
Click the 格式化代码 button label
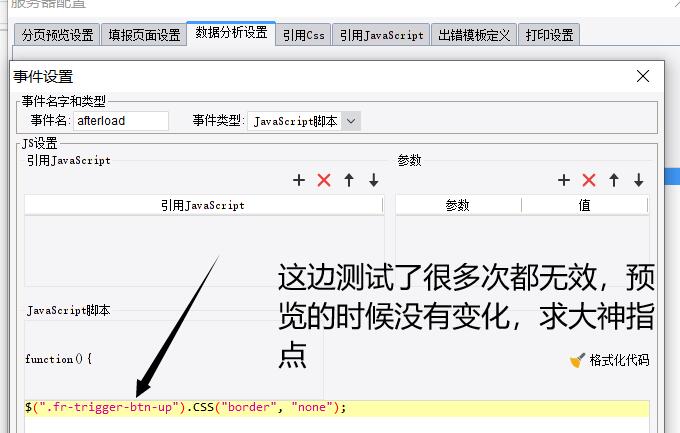coord(619,360)
